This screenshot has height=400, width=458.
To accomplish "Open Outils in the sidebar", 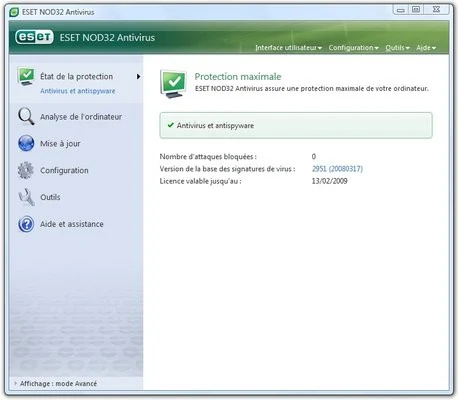I will tap(50, 197).
